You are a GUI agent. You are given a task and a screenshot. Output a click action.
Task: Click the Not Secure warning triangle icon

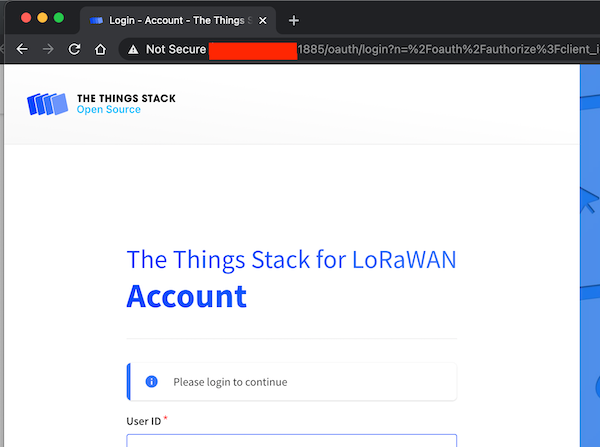point(133,49)
